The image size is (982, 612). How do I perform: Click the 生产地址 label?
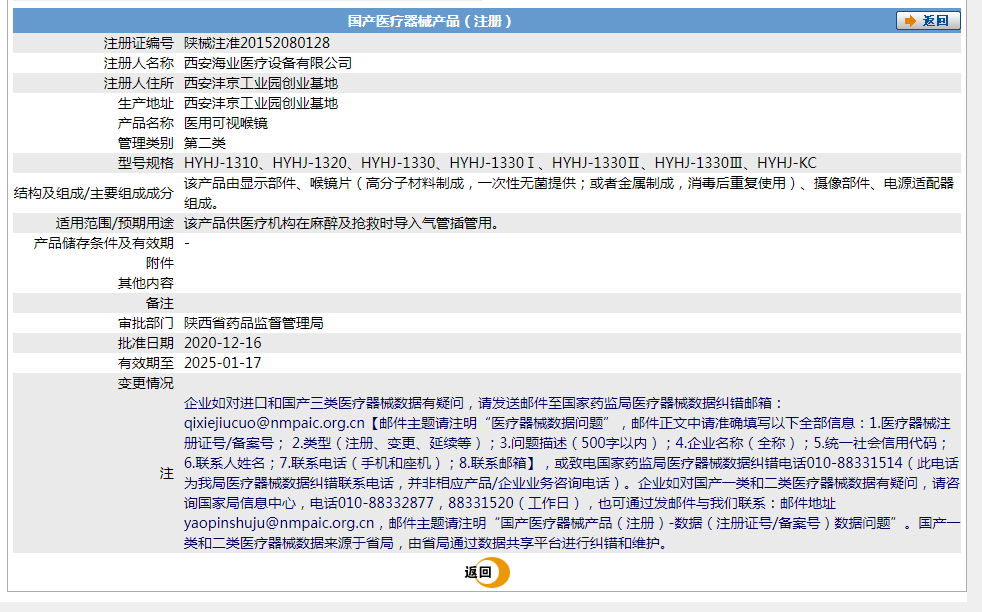[x=145, y=103]
